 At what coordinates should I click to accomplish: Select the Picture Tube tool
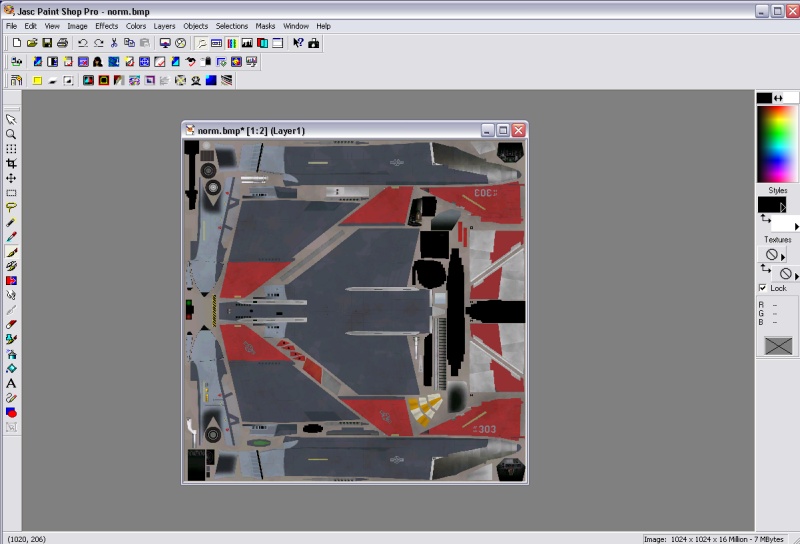tap(11, 339)
